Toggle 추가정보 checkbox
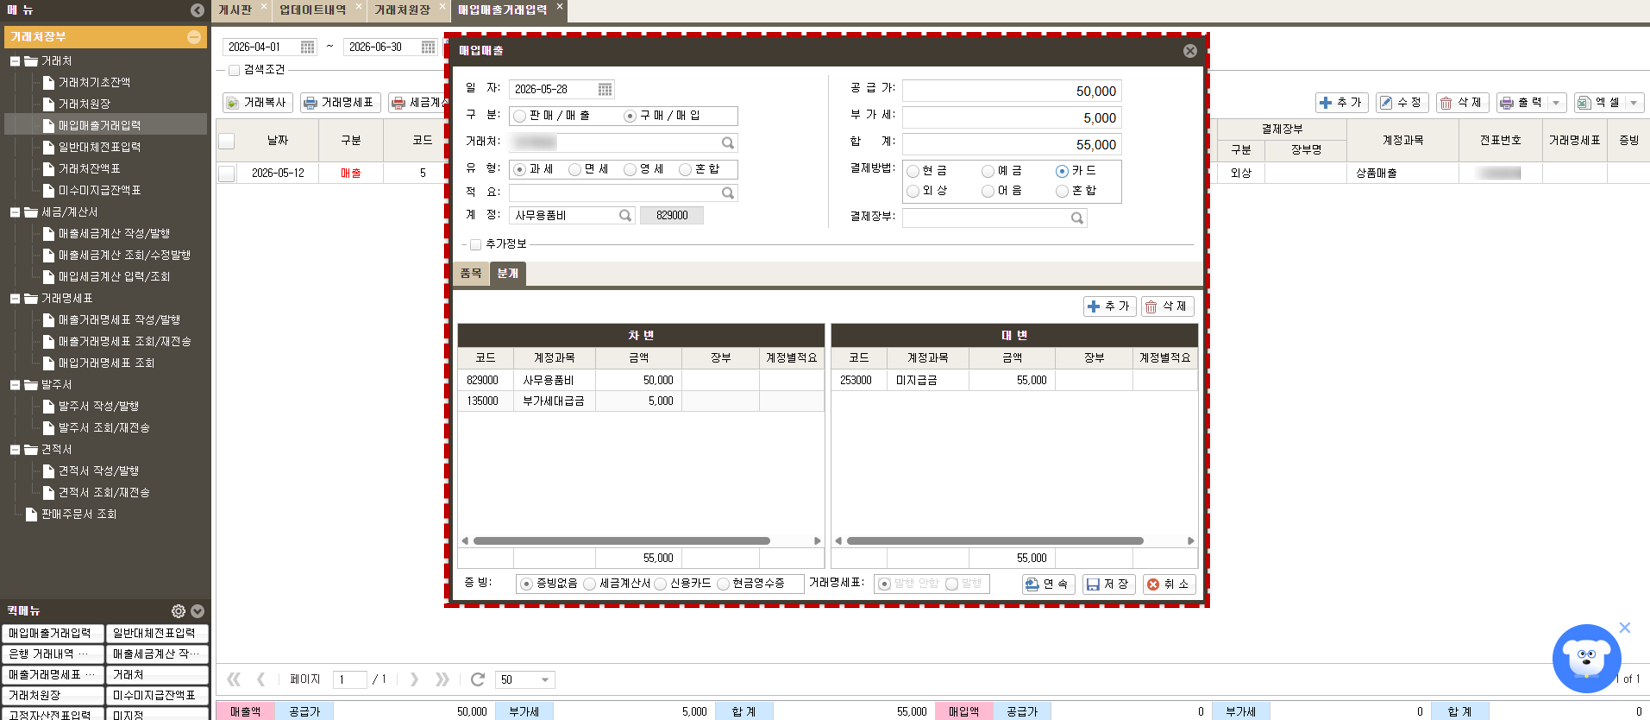Screen dimensions: 1650x720 pyautogui.click(x=476, y=244)
